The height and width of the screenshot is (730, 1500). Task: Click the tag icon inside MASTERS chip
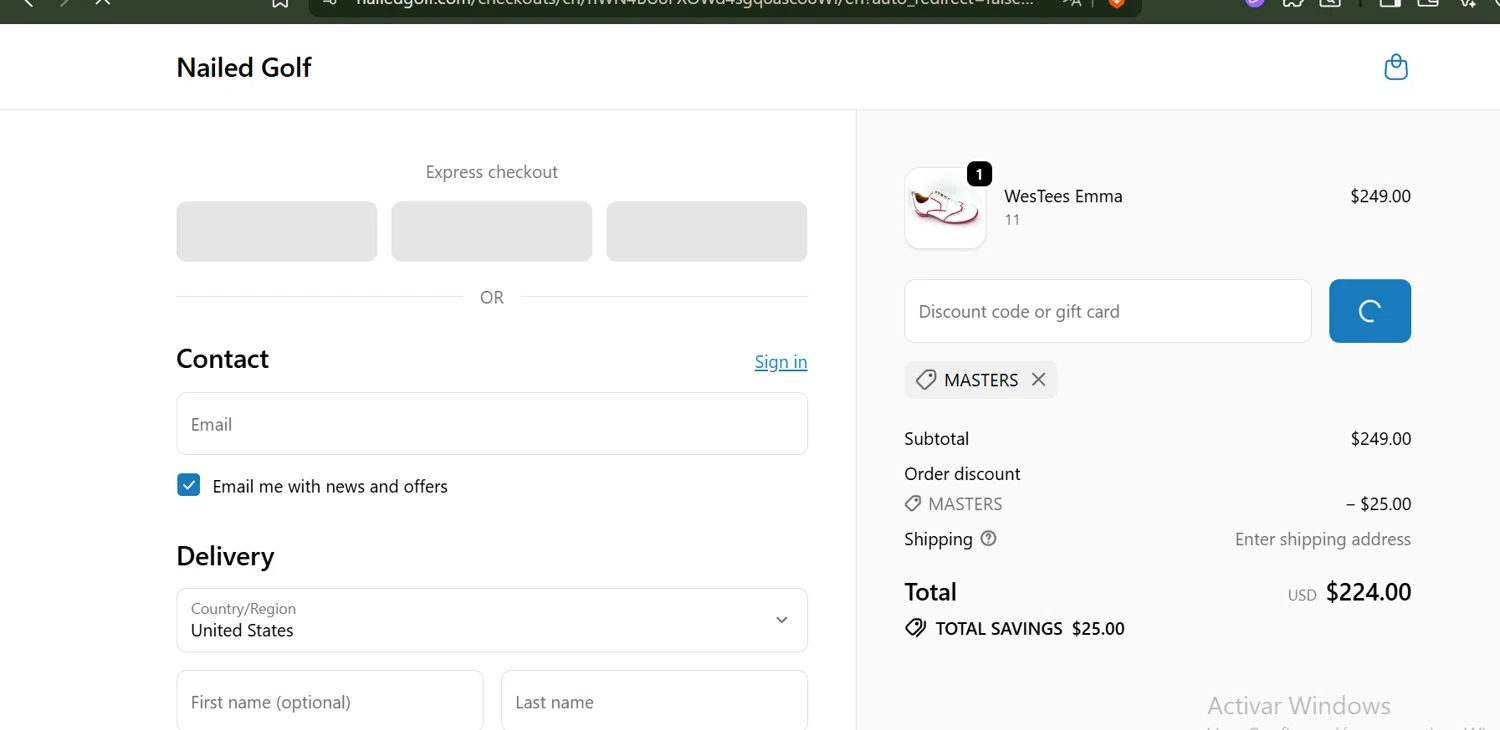(x=926, y=380)
